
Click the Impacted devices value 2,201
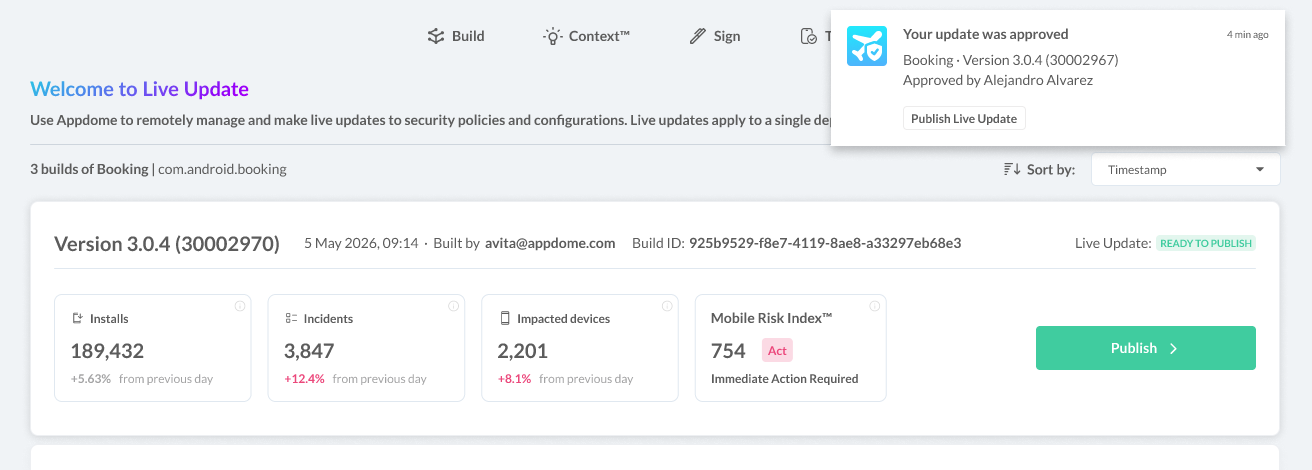(x=523, y=351)
